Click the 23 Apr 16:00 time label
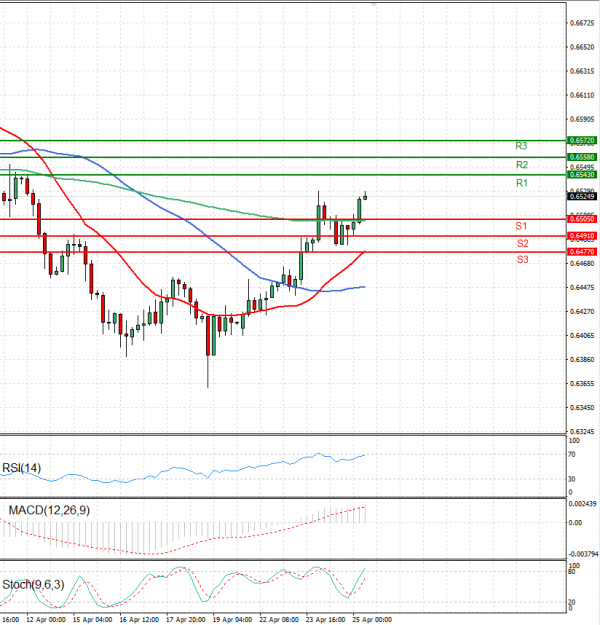The height and width of the screenshot is (625, 600). click(x=326, y=620)
